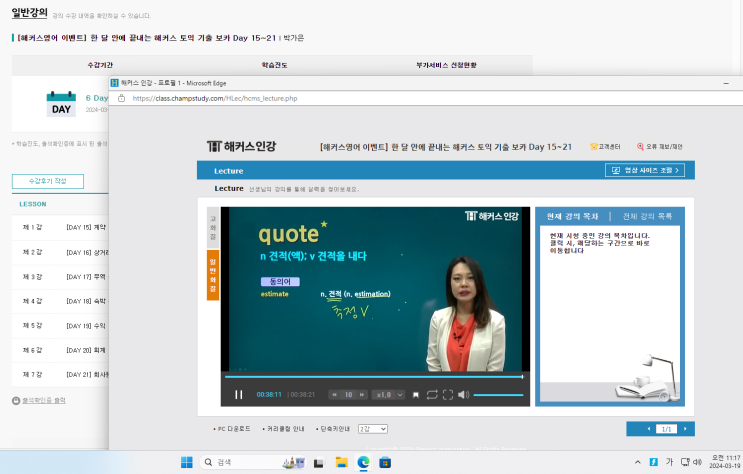This screenshot has height=474, width=743.
Task: Open Microsoft Store from taskbar
Action: [x=385, y=462]
